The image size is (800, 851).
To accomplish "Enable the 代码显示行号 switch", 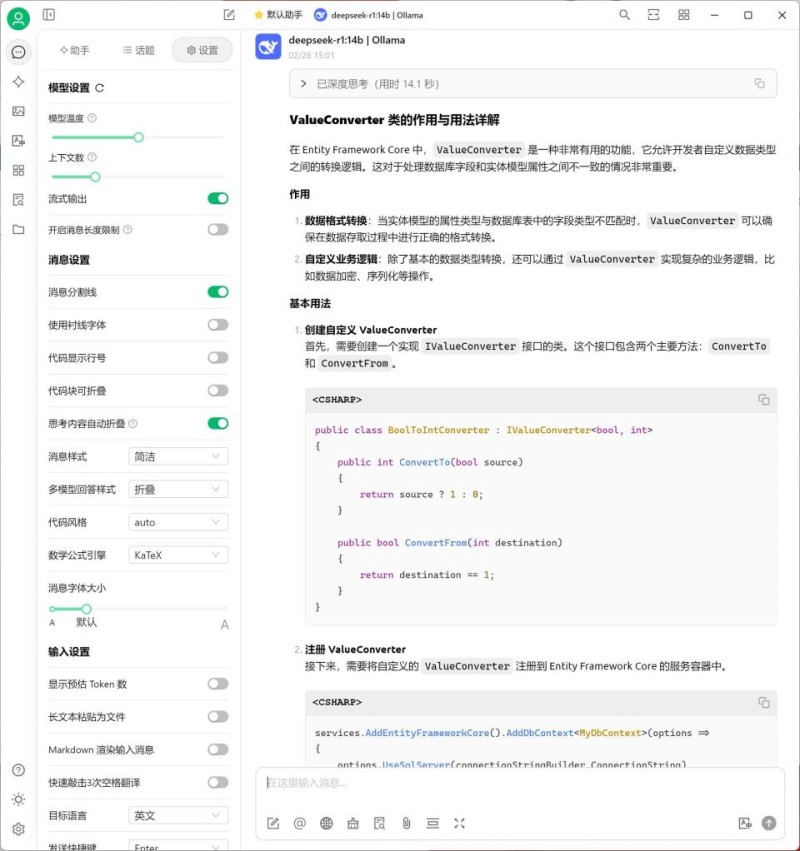I will point(217,357).
